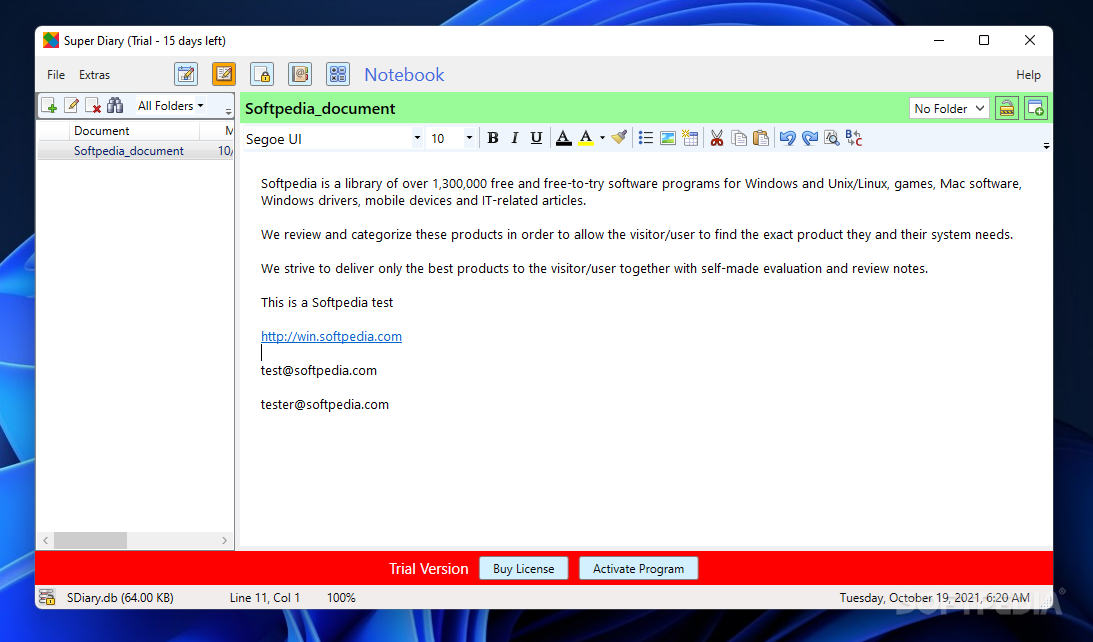This screenshot has width=1093, height=642.
Task: Copy the selected text
Action: click(739, 138)
